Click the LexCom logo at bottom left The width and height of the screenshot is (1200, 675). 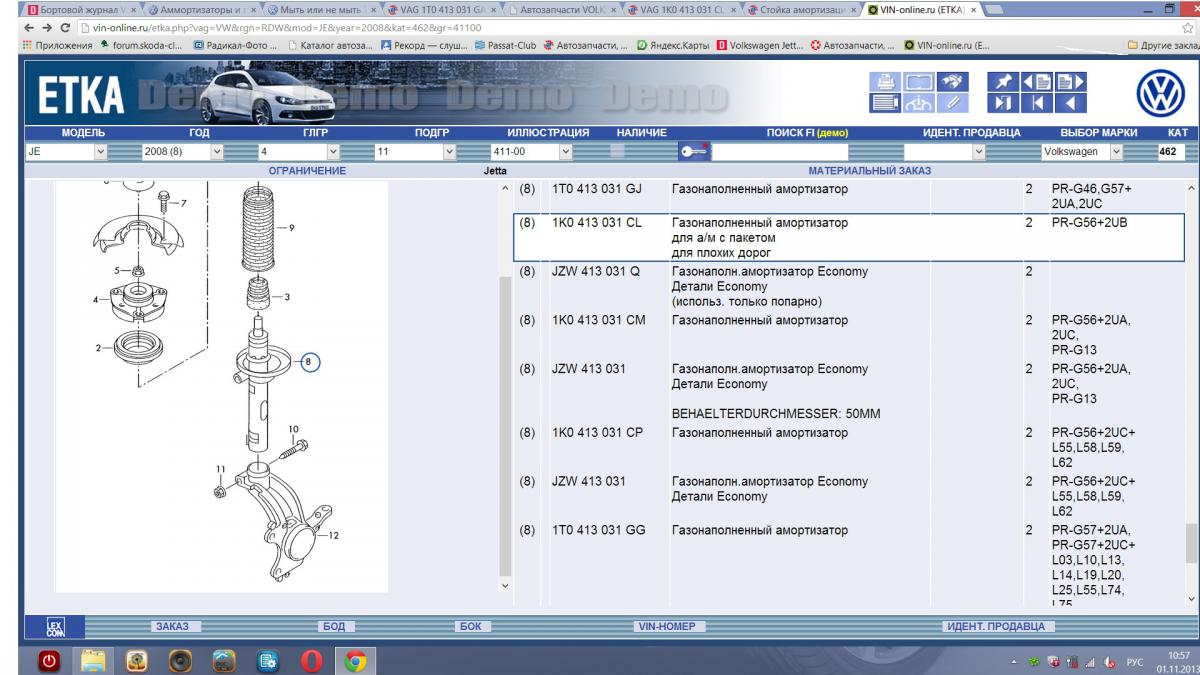55,627
